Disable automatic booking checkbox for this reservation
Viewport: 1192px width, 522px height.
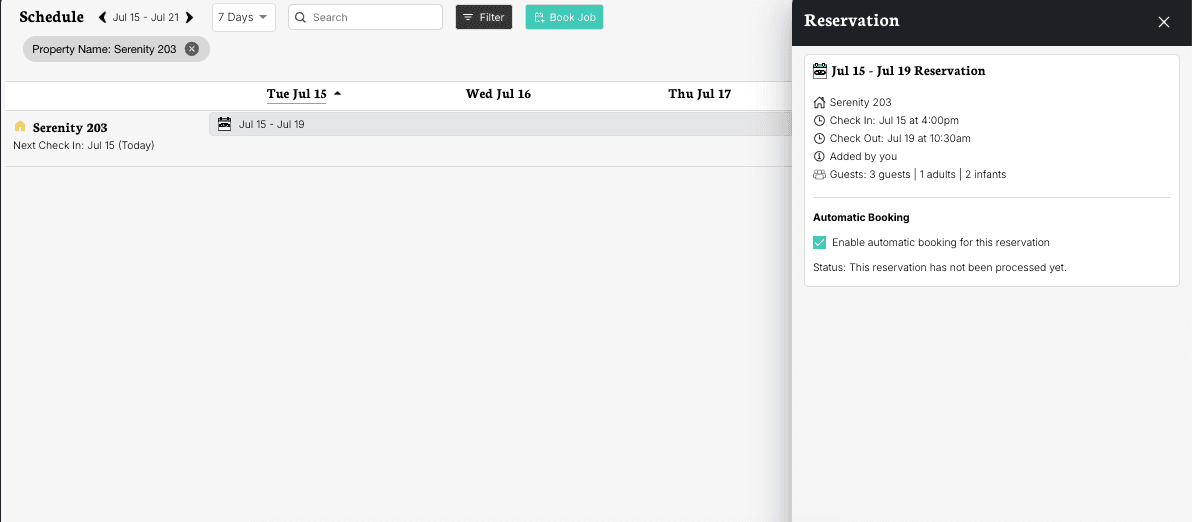pos(820,242)
